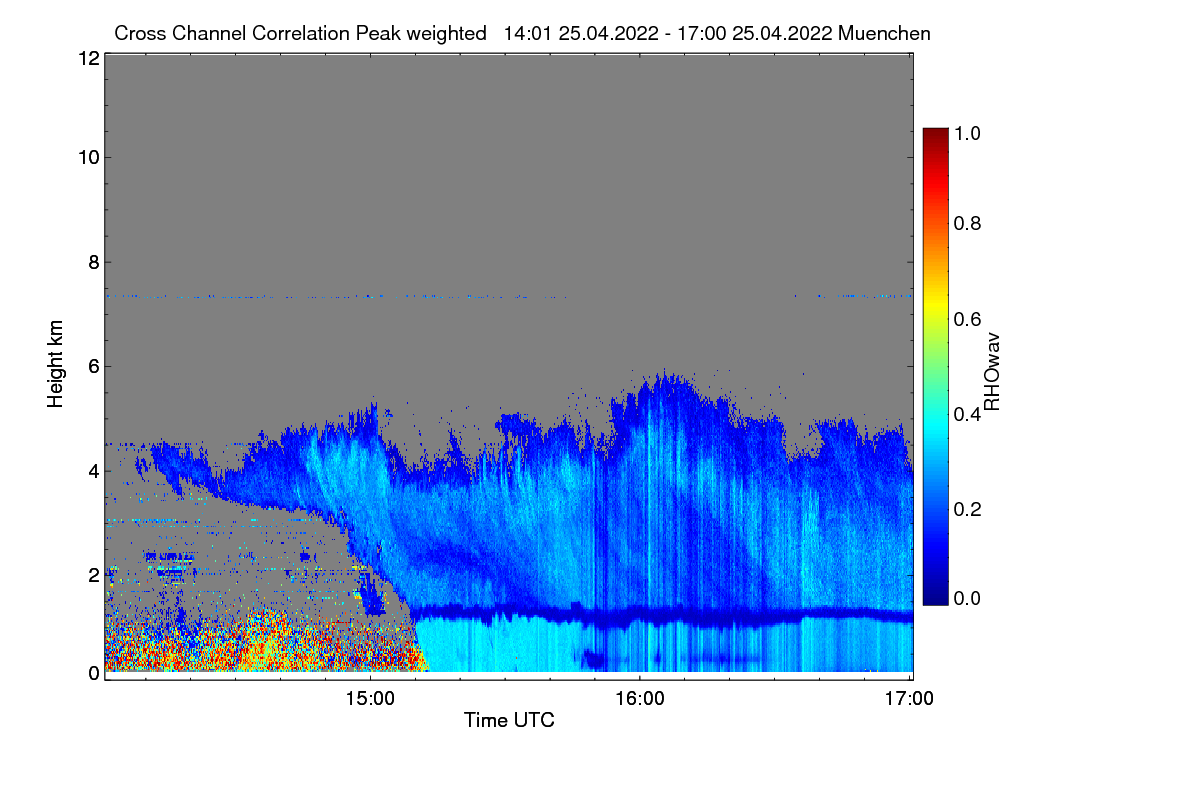Click the 12 km height tick label
This screenshot has width=1200, height=800.
[88, 58]
